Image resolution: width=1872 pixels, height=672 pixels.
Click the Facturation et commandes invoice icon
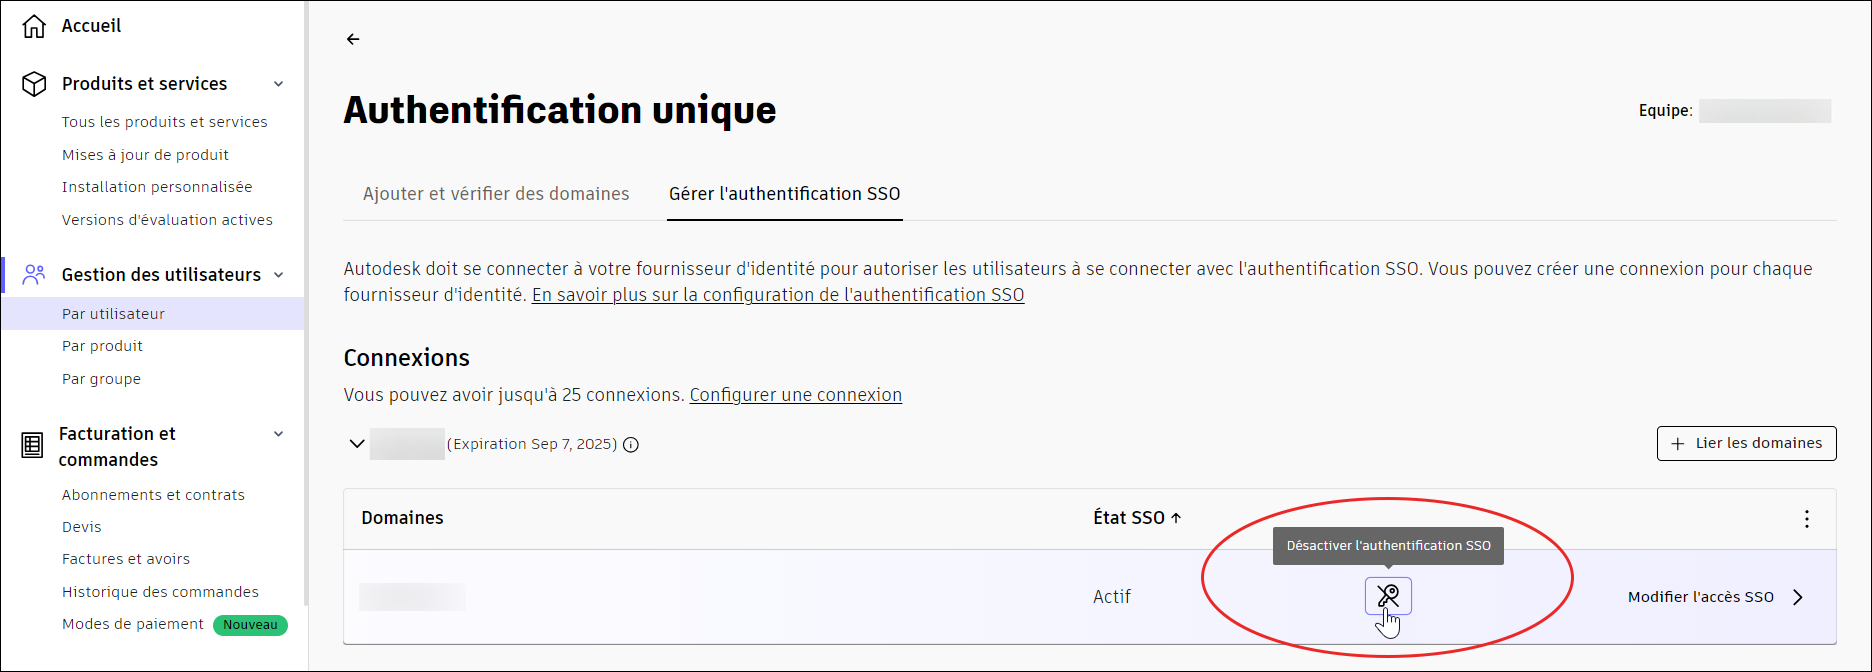32,446
